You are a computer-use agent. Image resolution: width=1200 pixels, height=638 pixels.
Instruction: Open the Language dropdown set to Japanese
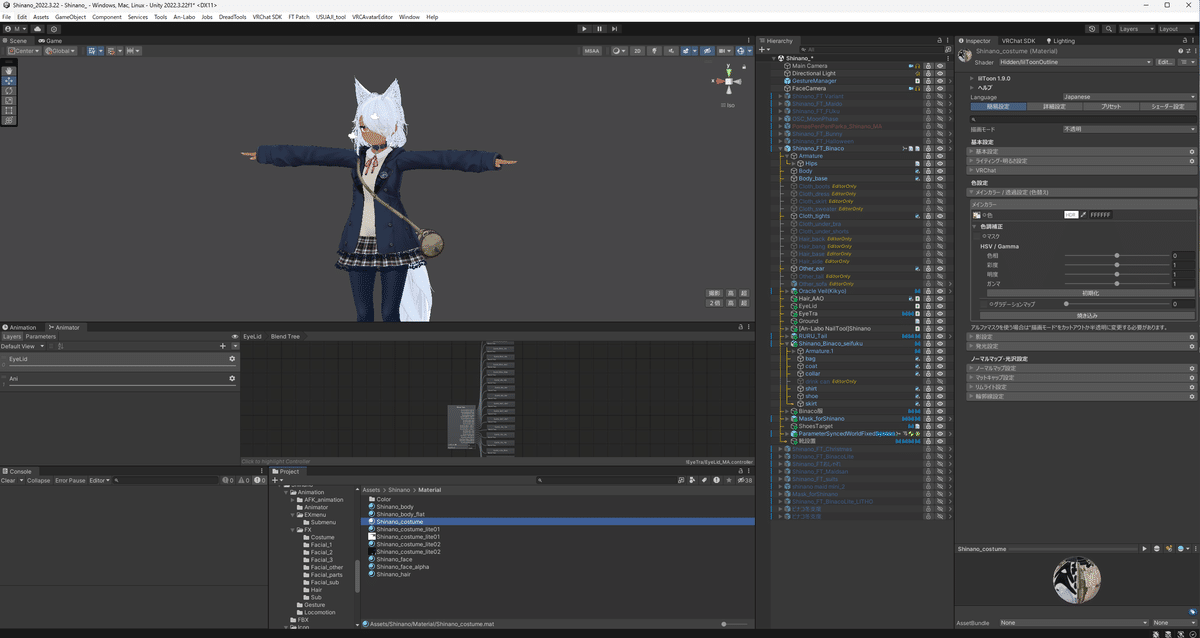pos(1128,97)
